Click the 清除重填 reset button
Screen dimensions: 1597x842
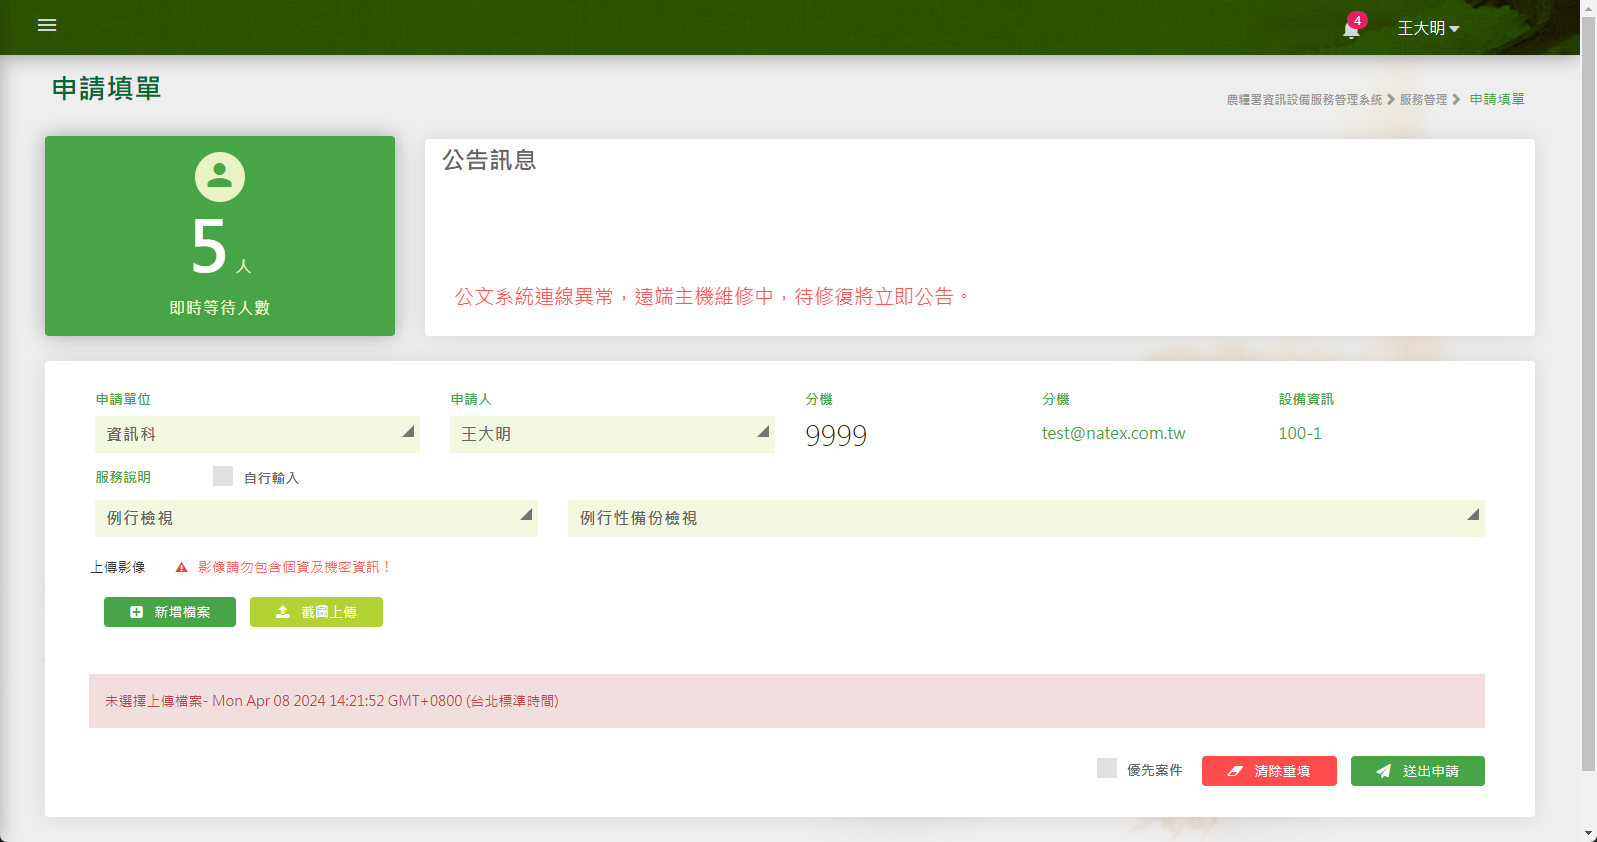tap(1269, 771)
